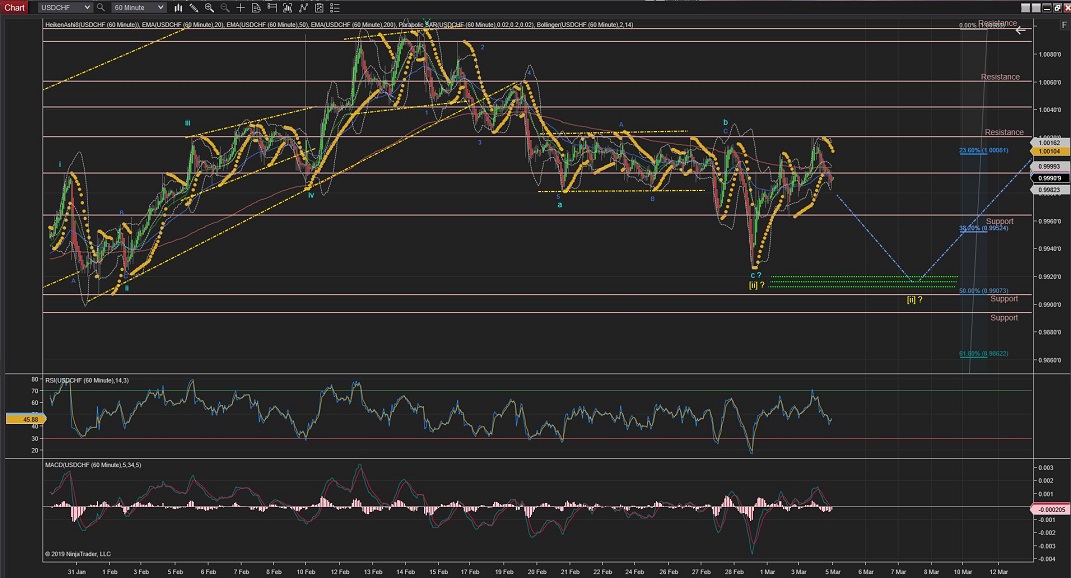
Task: Click the lowest Support label on chart
Action: (1004, 318)
